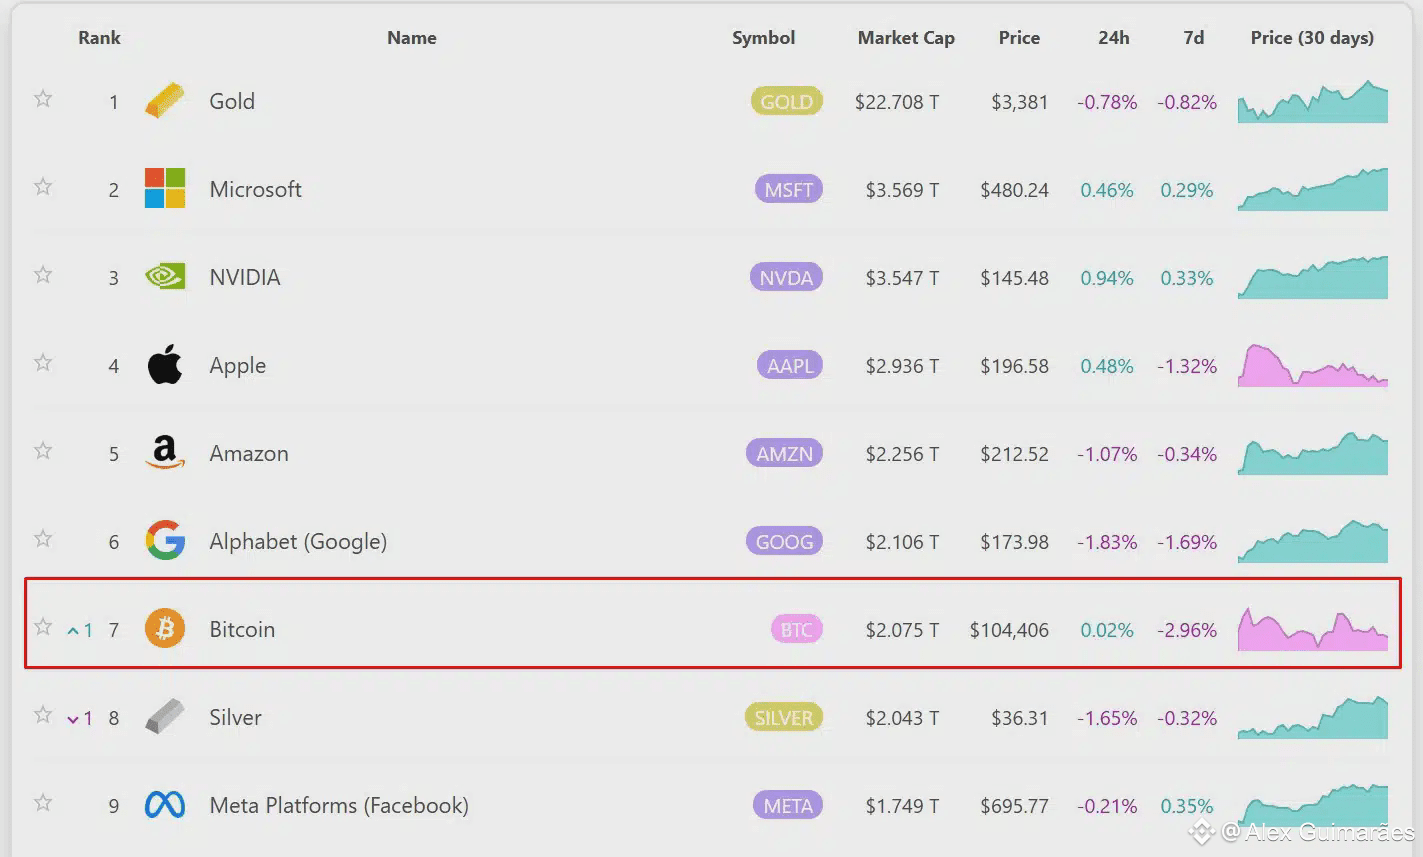The width and height of the screenshot is (1423, 857).
Task: Click Silver's market cap $2.043 T
Action: click(902, 718)
